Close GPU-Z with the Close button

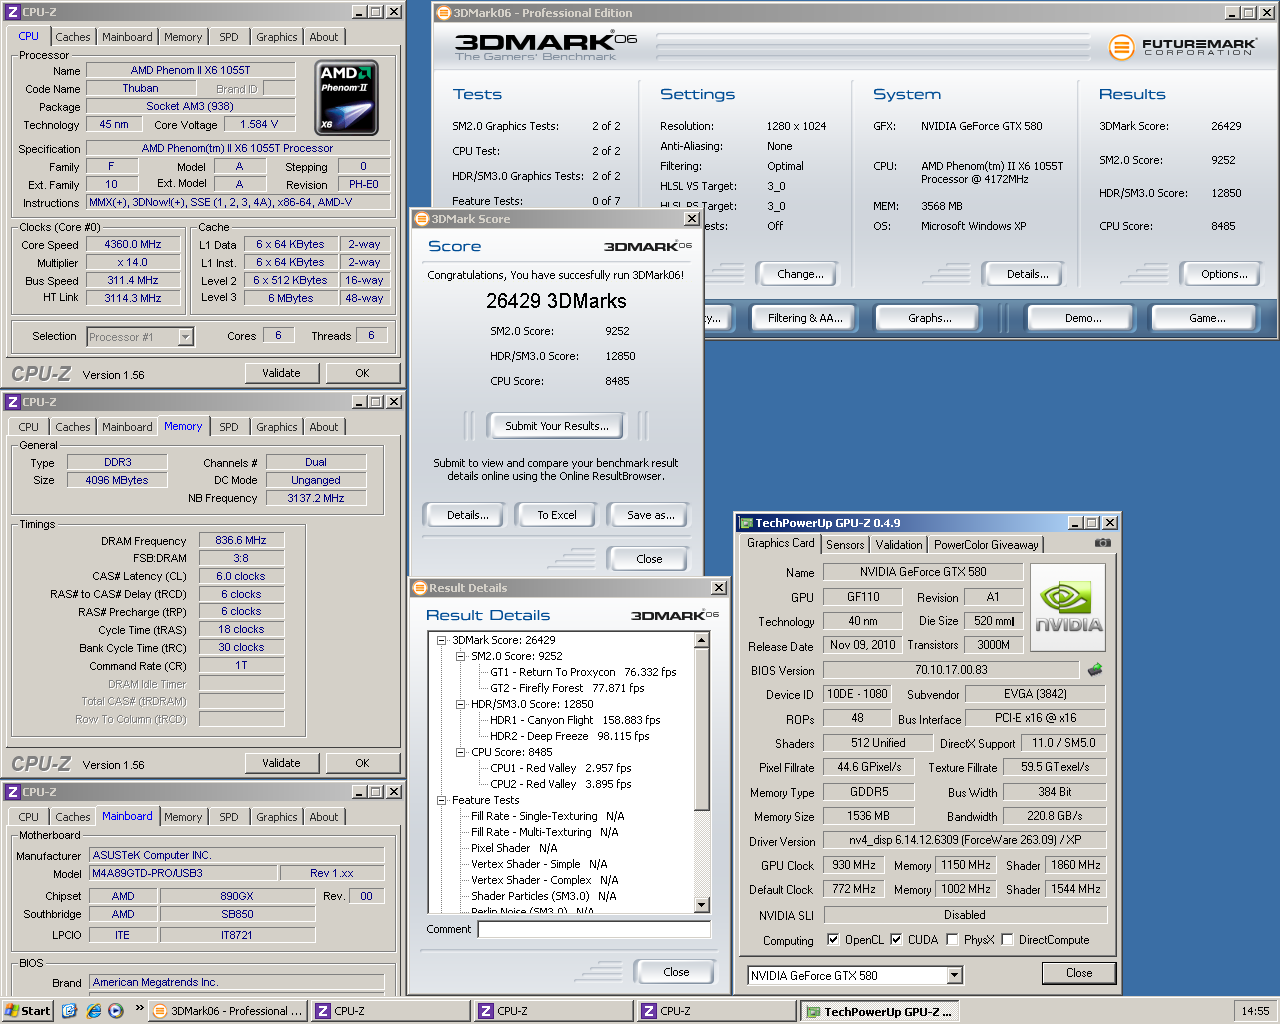[x=1079, y=973]
